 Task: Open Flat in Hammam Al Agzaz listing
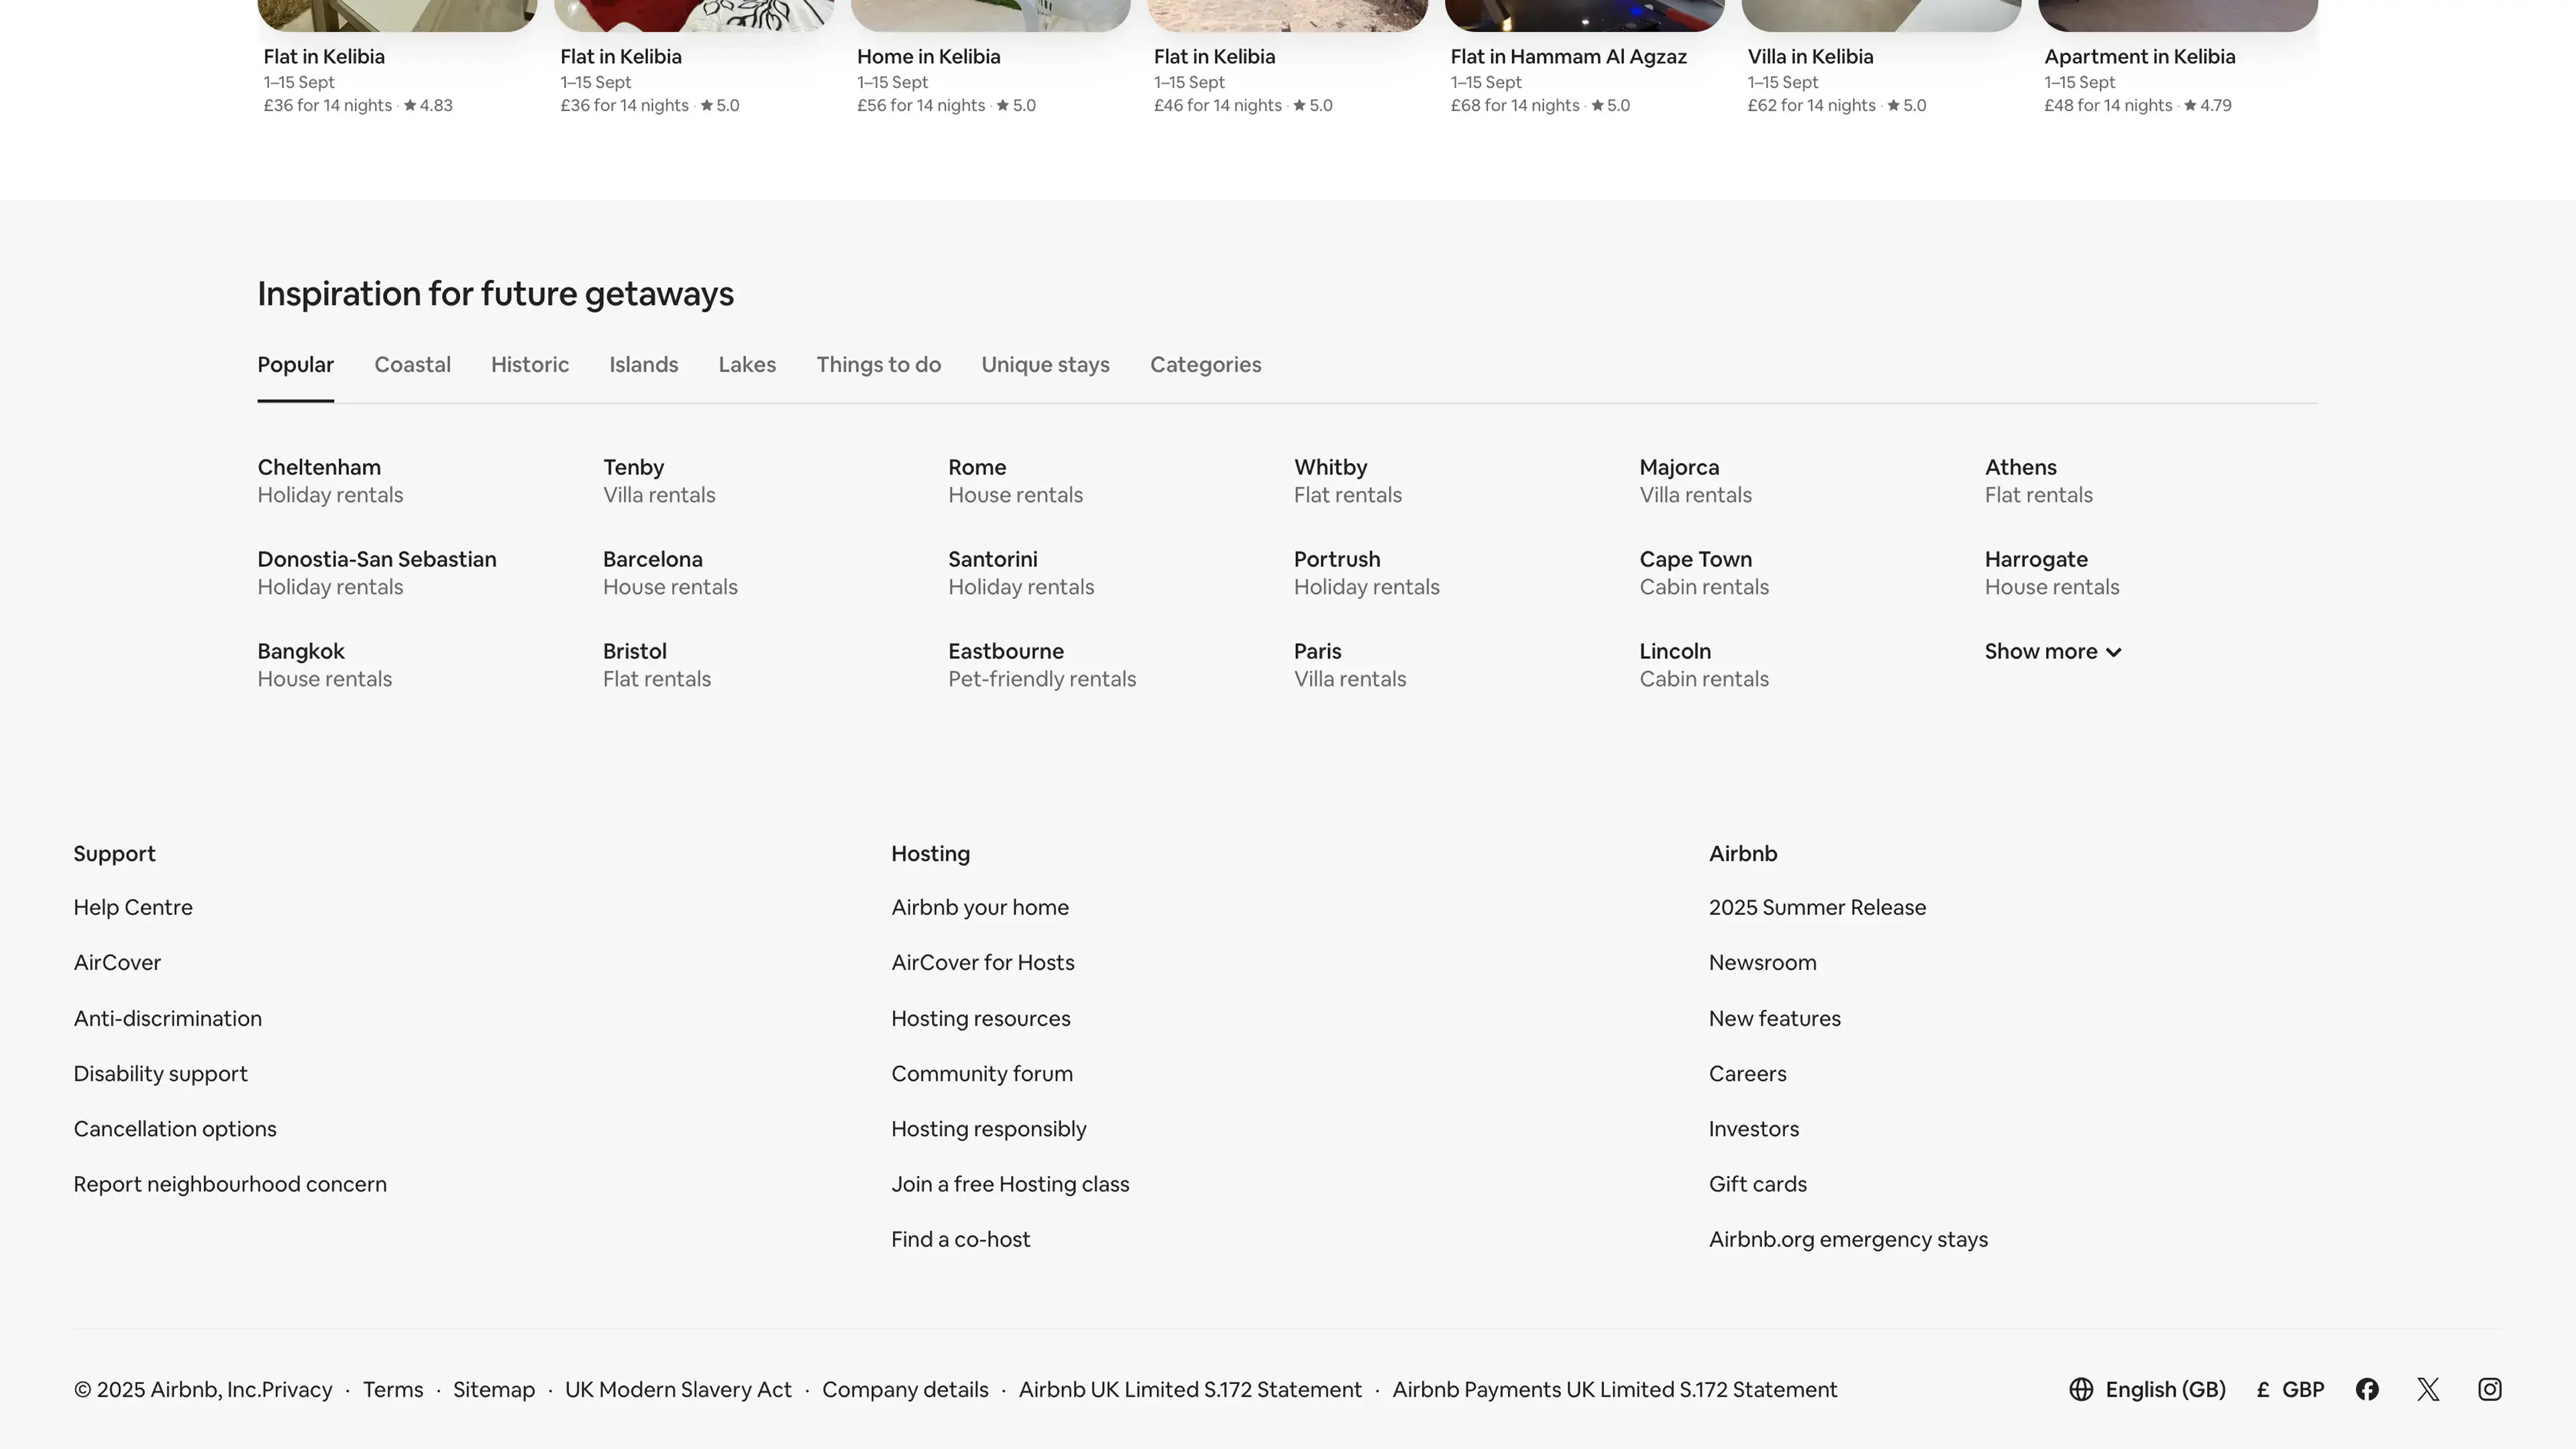tap(1568, 57)
